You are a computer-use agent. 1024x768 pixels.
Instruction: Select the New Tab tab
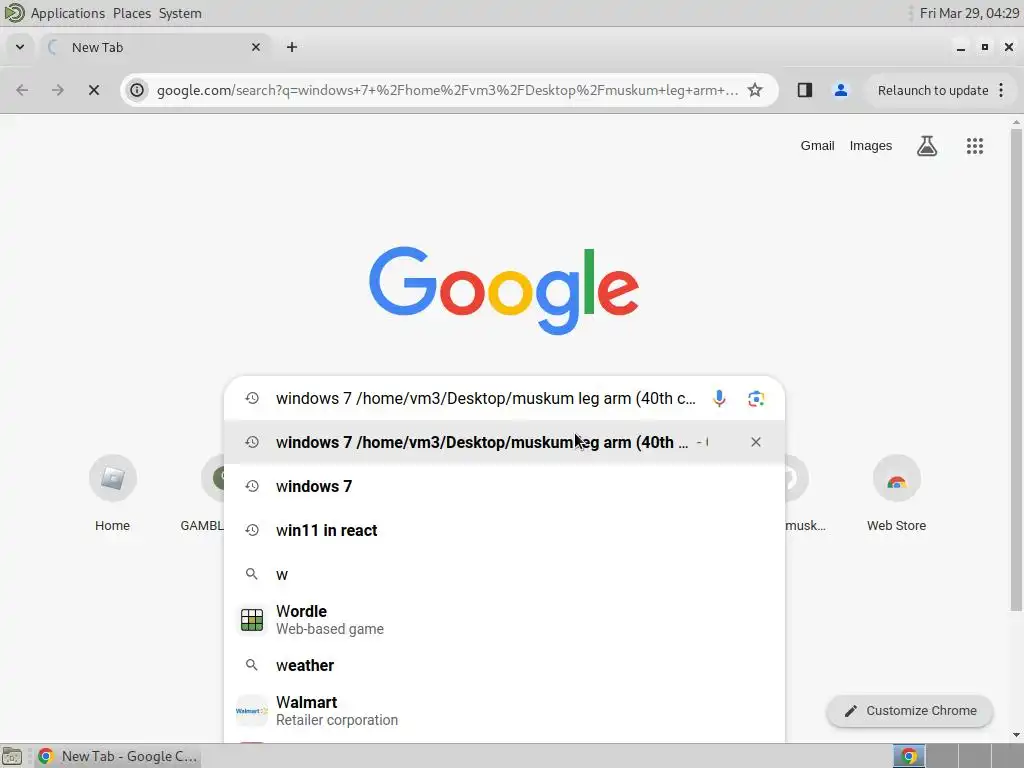[155, 47]
